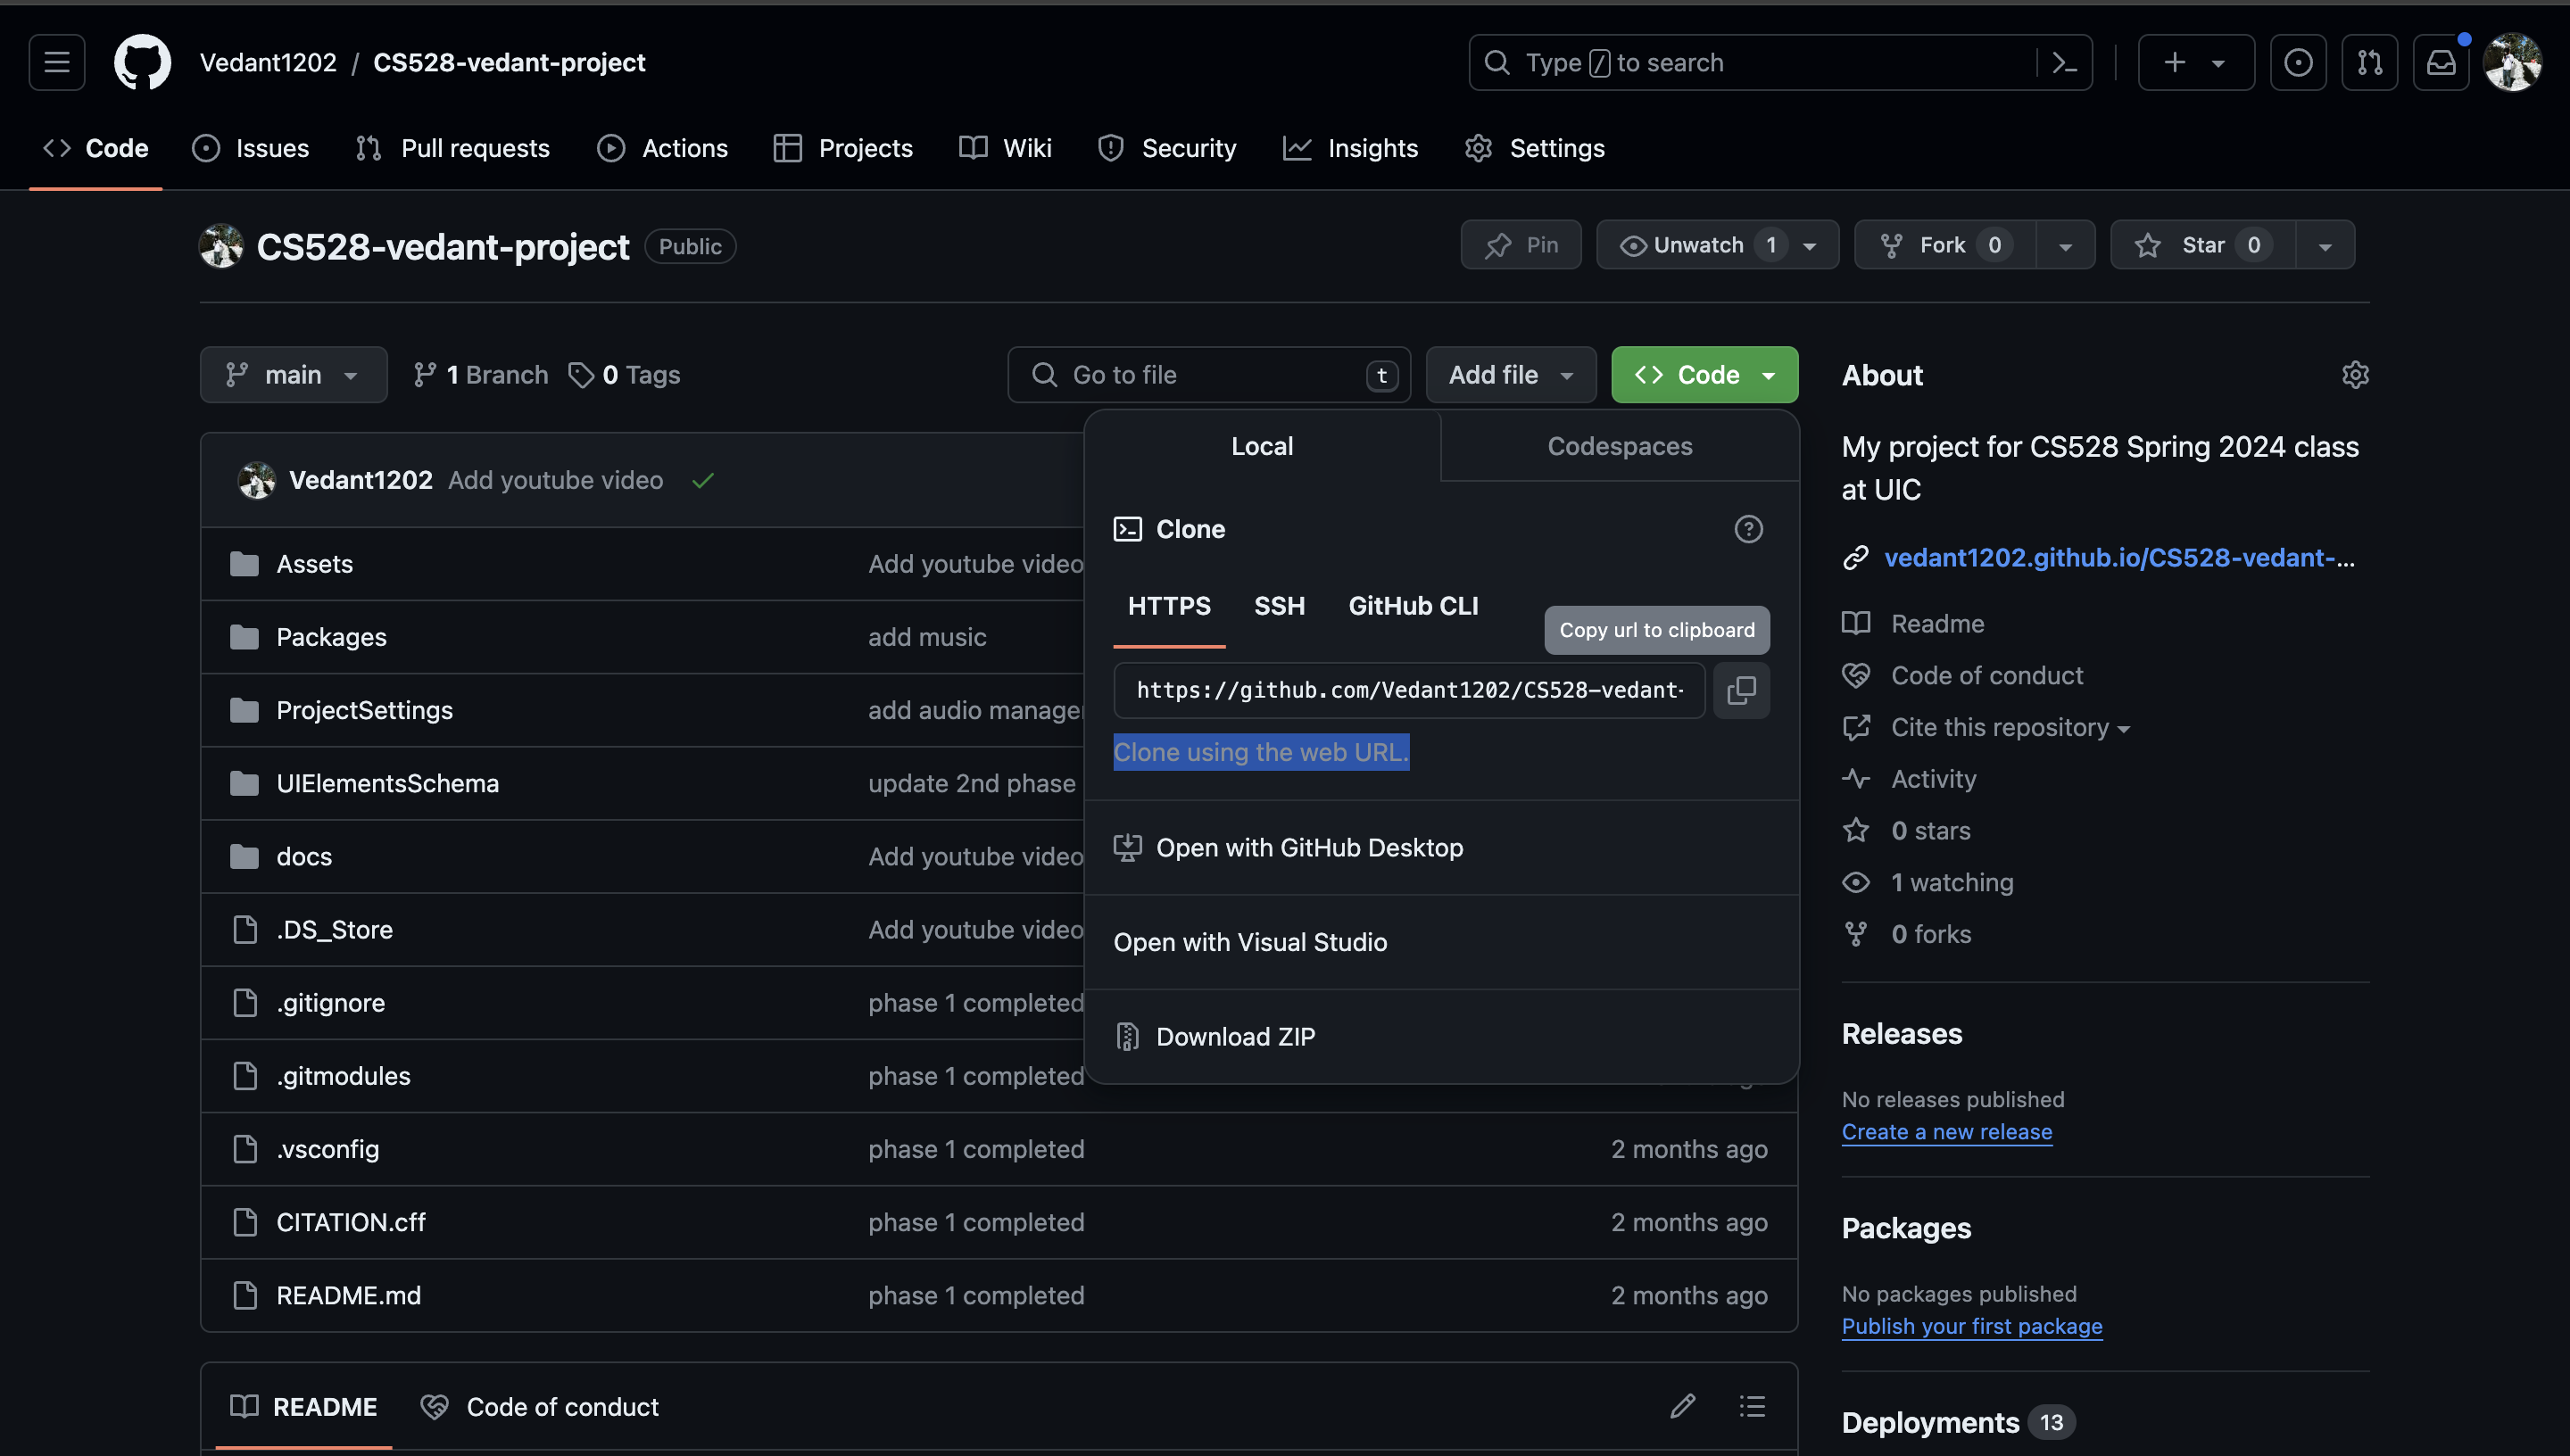Select the HTTPS clone URL field
This screenshot has width=2570, height=1456.
pos(1409,690)
